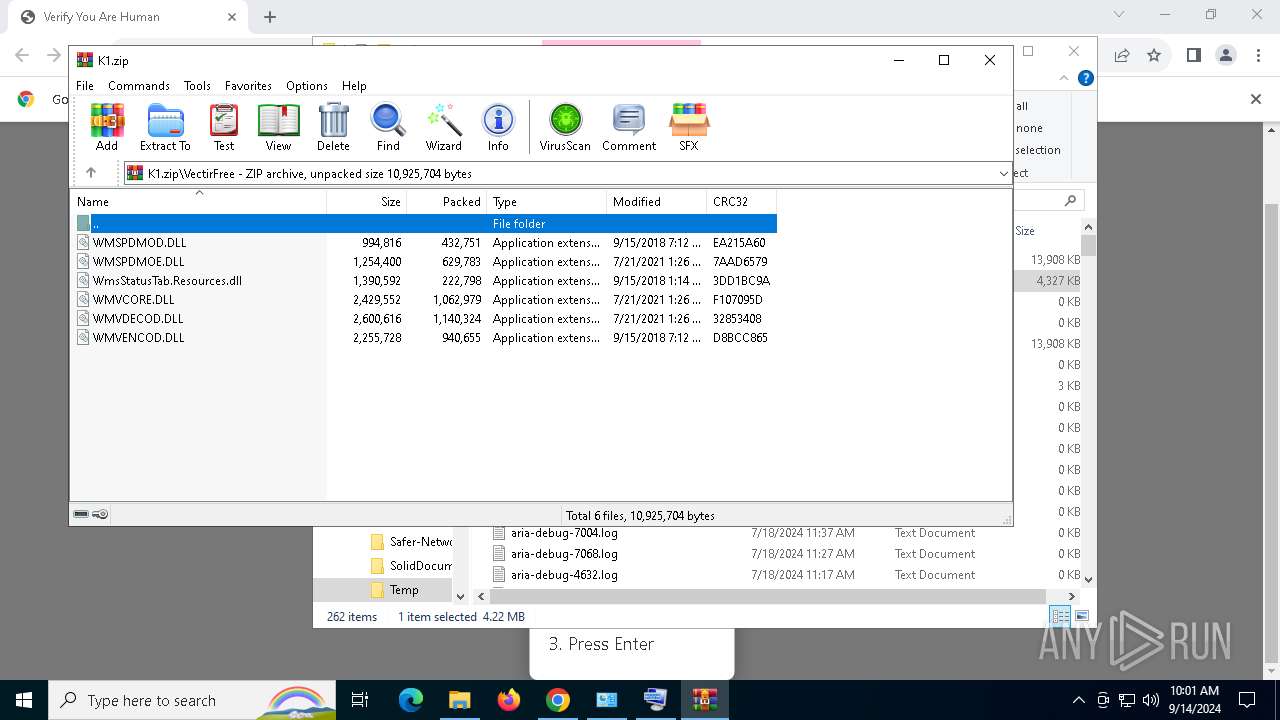Select Temp folder in Explorer tree

point(394,590)
